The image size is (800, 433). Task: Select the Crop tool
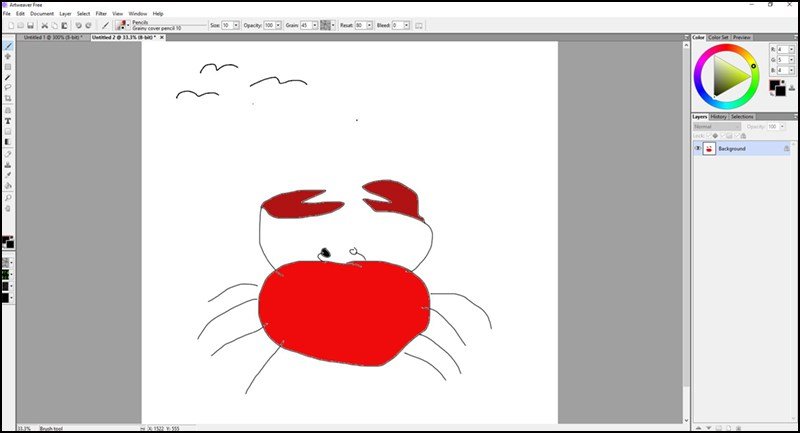[8, 98]
